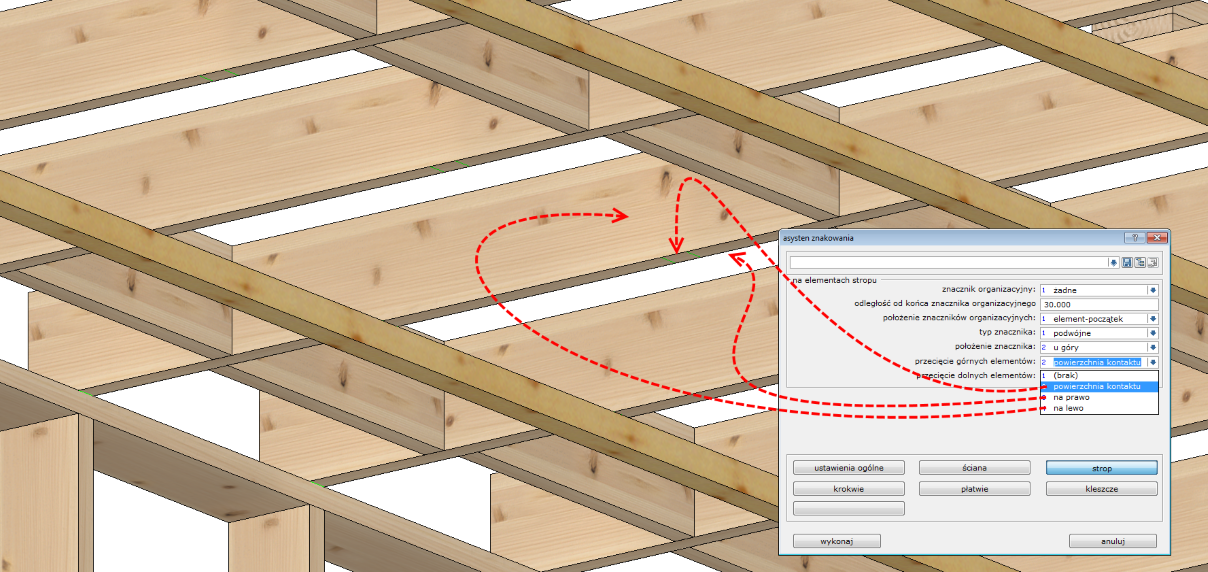Screen dimensions: 1208x572
Task: Close the asysten znakowania dialog
Action: click(x=1157, y=238)
